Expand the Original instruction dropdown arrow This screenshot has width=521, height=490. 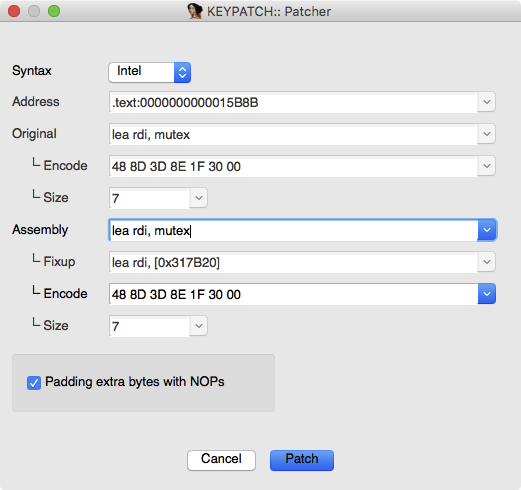pos(486,134)
